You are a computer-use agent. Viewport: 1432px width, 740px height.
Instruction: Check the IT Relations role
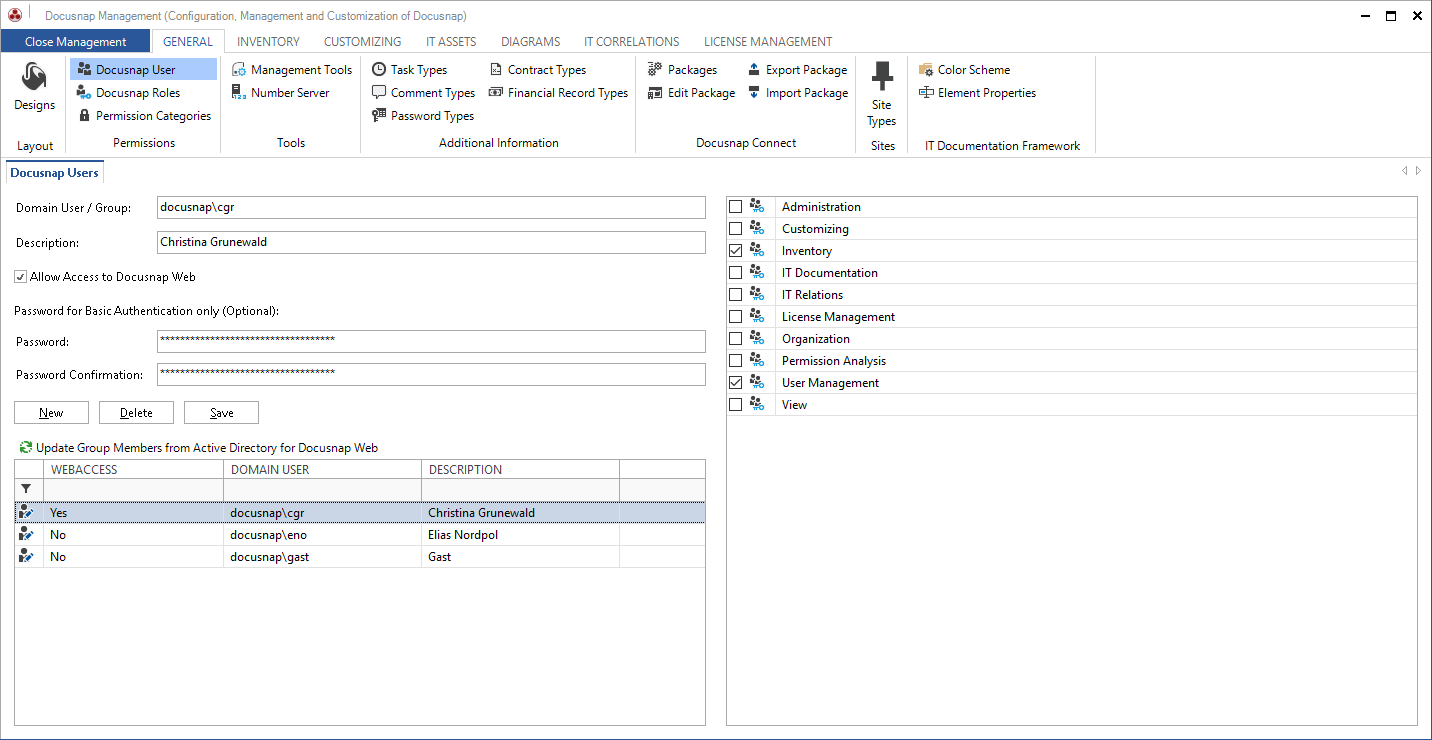pos(736,295)
